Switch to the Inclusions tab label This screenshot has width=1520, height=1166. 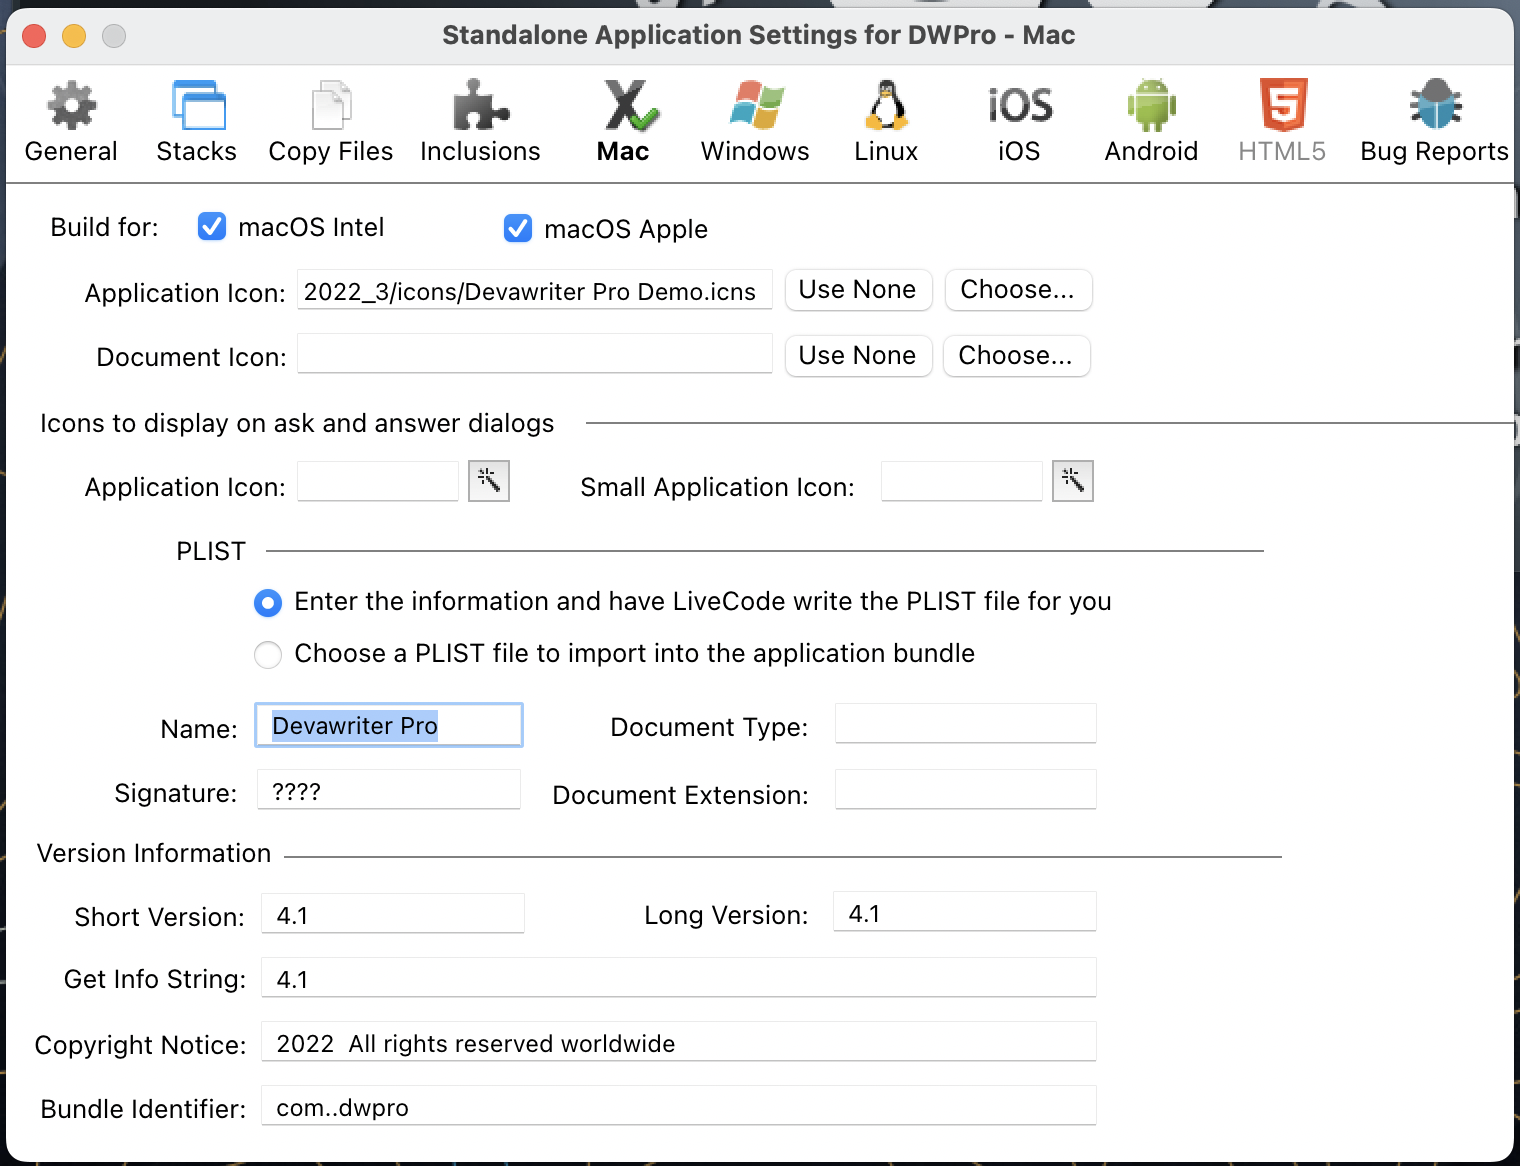(481, 151)
